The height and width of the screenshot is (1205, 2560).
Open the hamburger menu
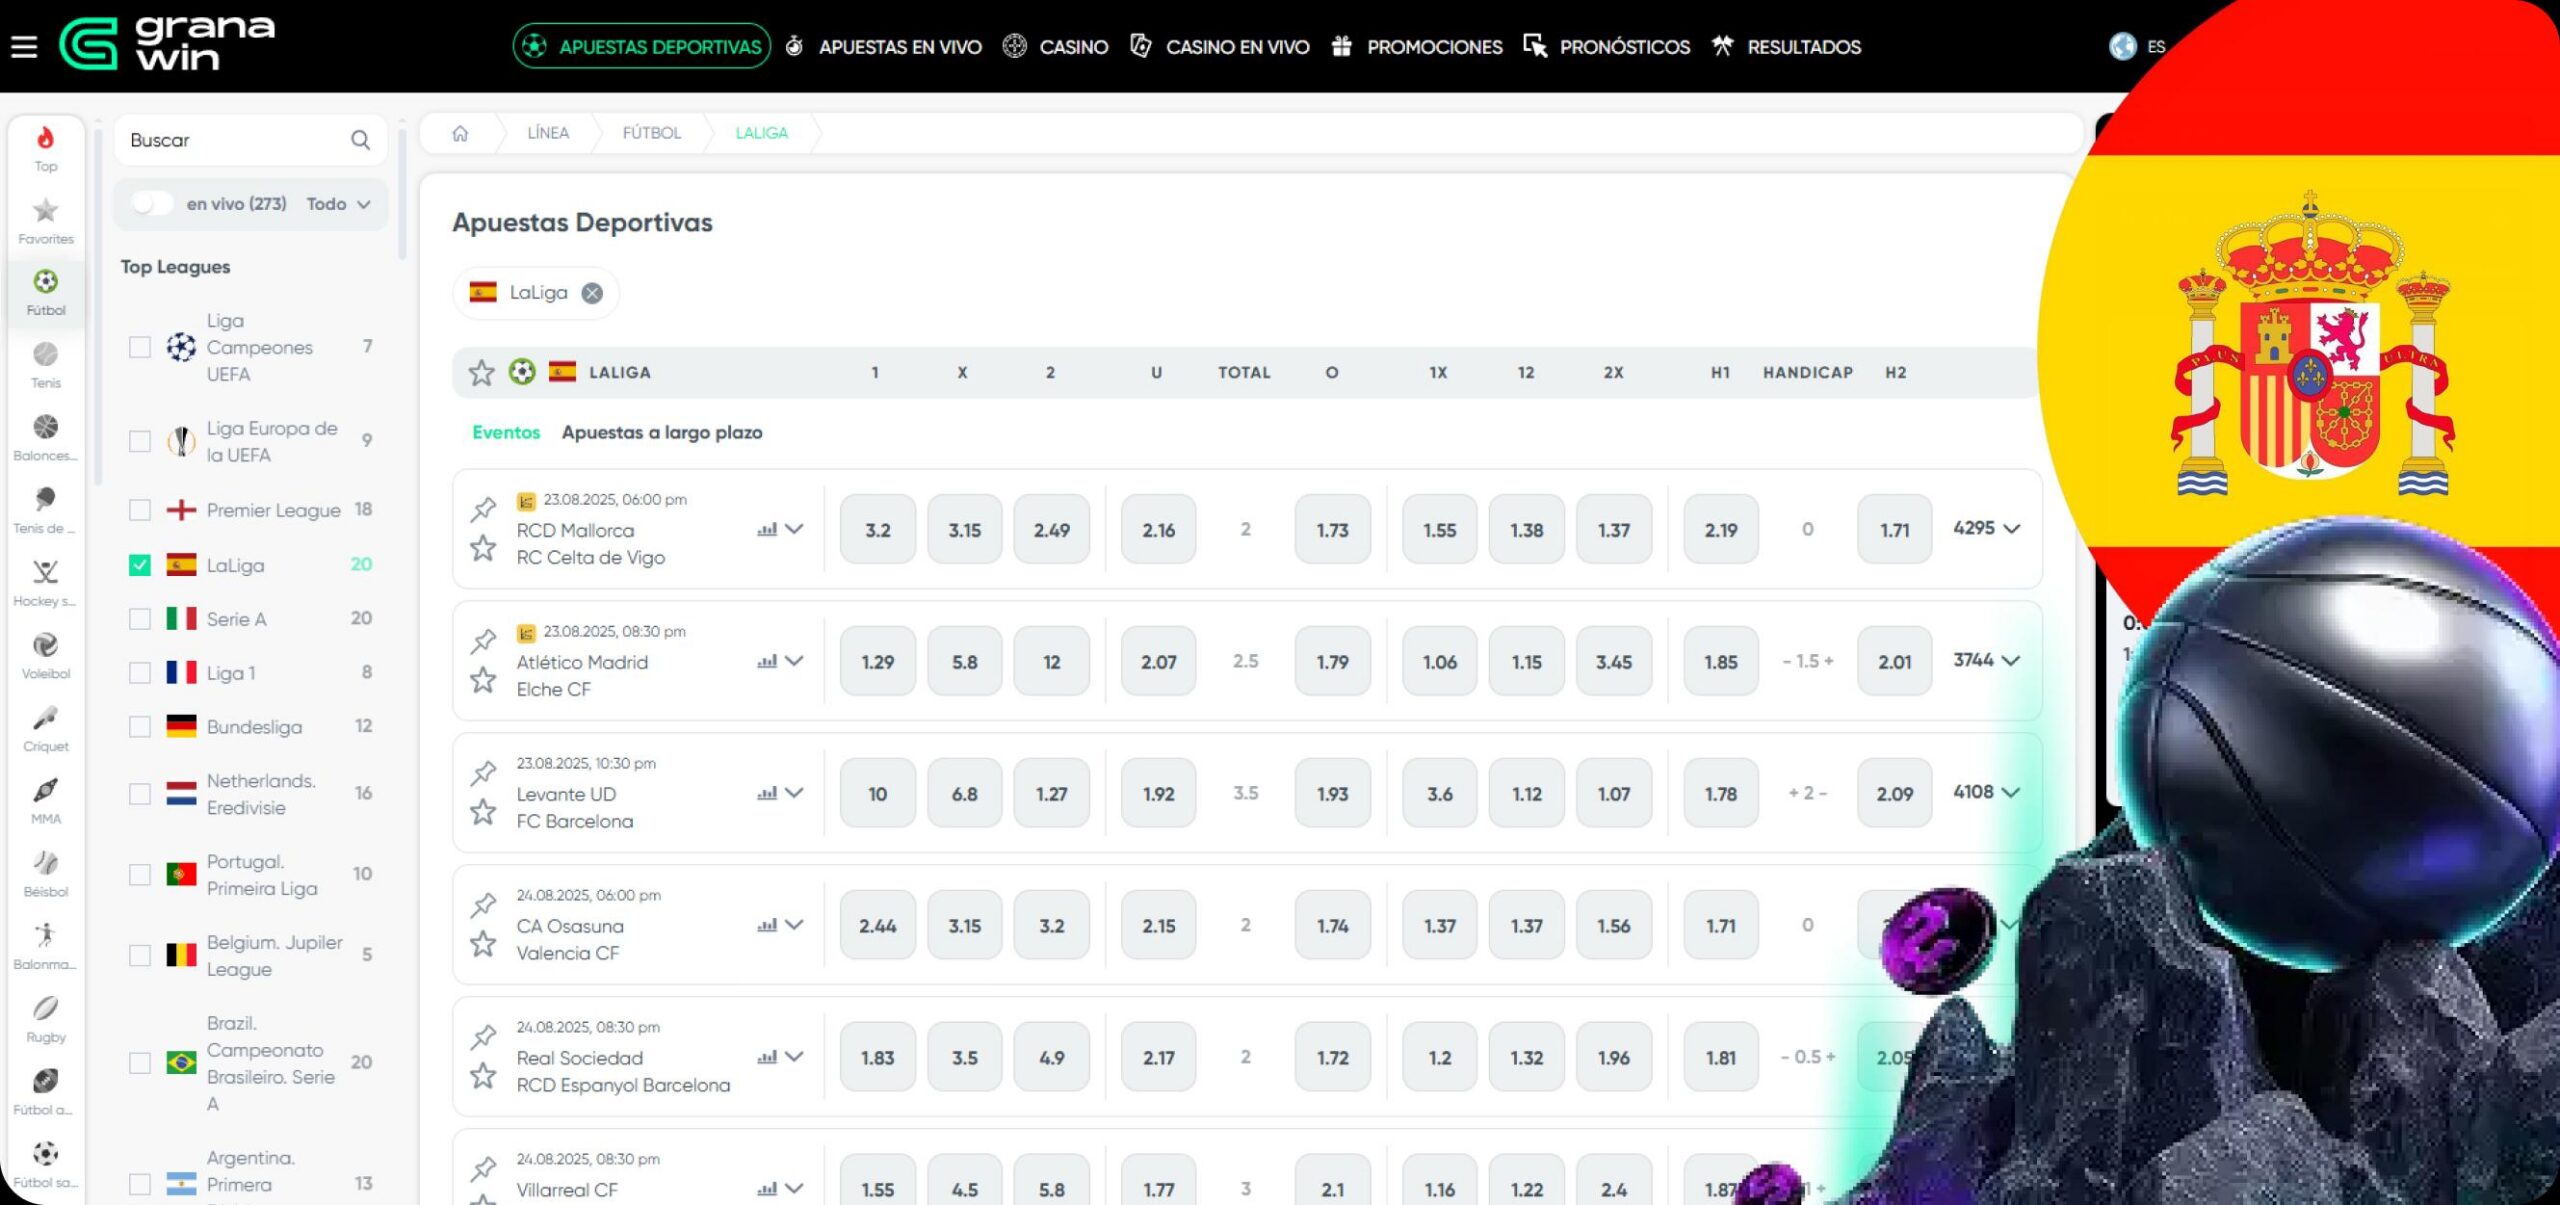24,46
